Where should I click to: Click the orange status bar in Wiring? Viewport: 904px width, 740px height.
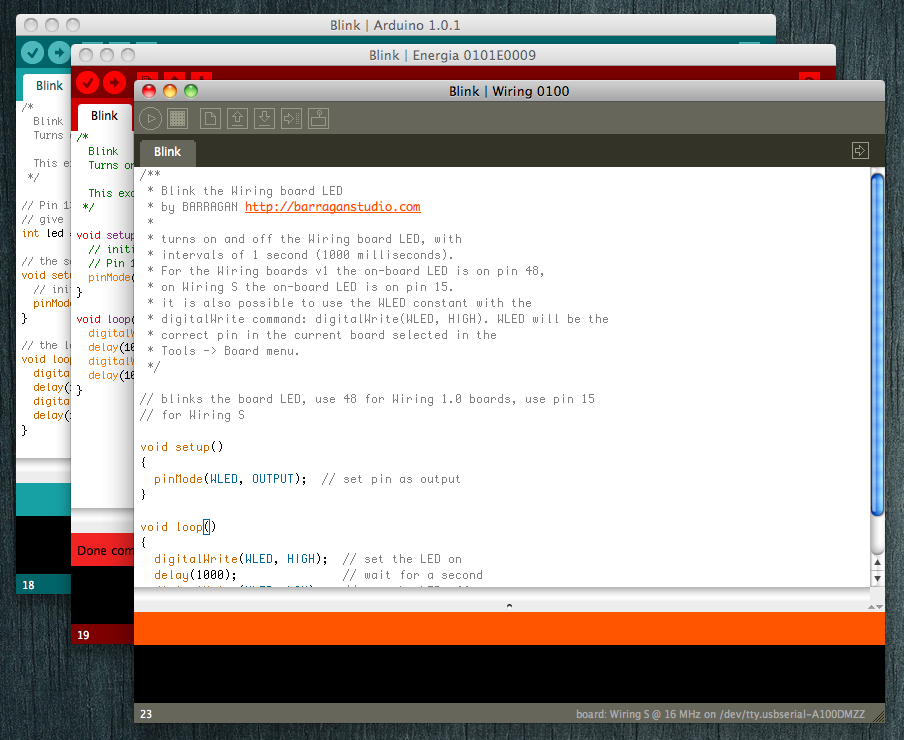[x=509, y=628]
